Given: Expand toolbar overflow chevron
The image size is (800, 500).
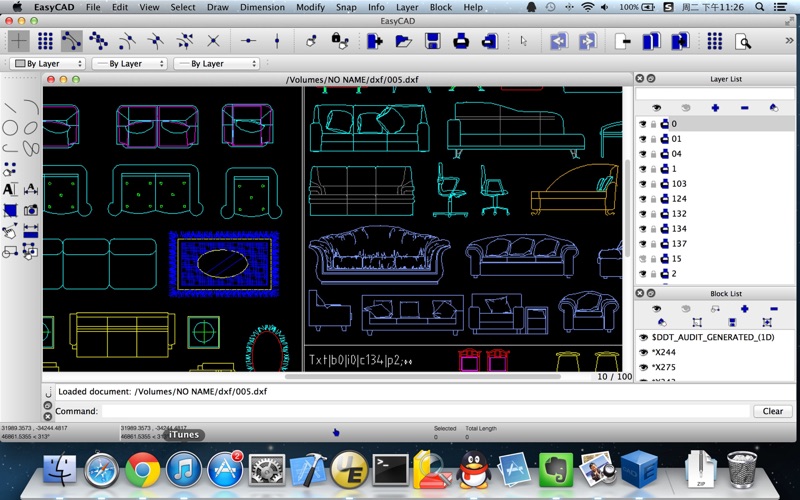Looking at the screenshot, I should 790,41.
